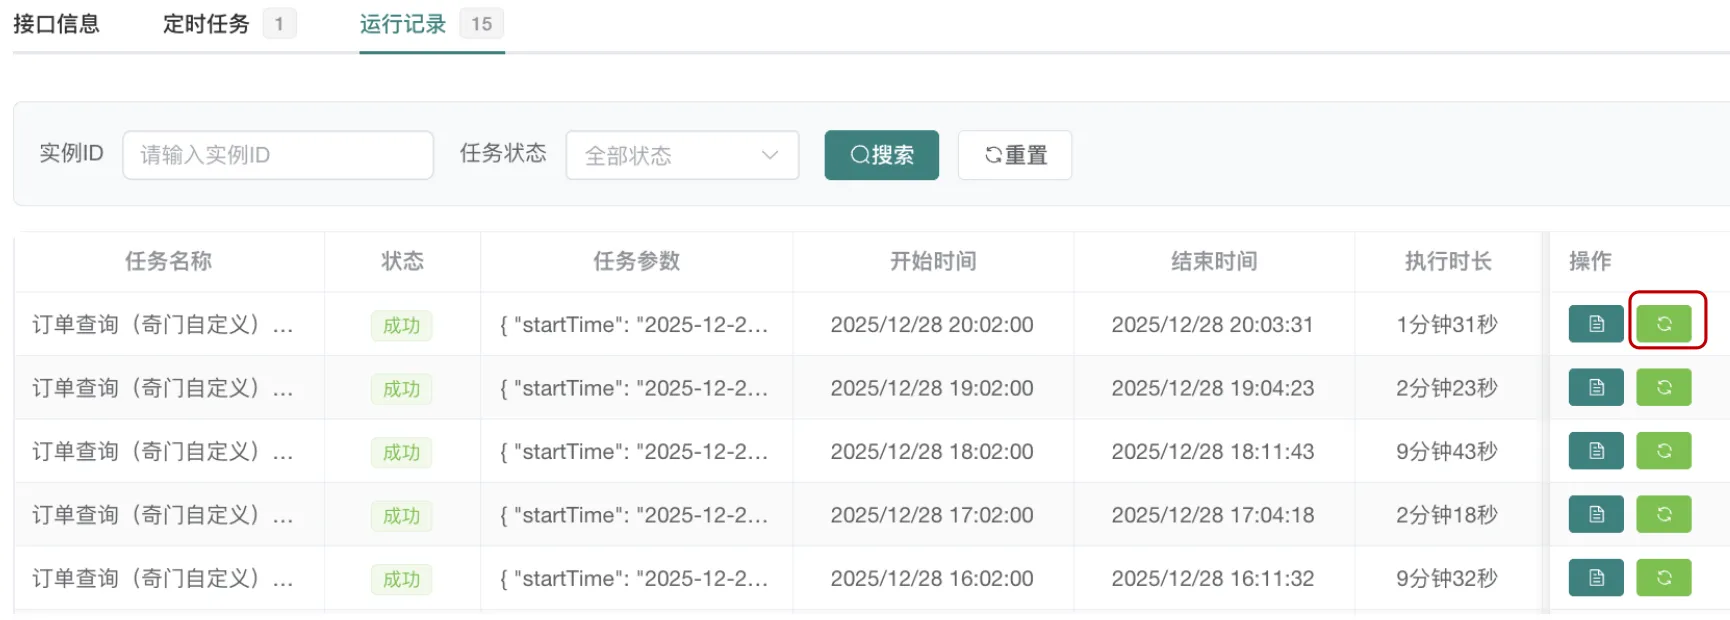This screenshot has height=620, width=1730.
Task: Click the task parameters cell of the first row
Action: click(x=635, y=325)
